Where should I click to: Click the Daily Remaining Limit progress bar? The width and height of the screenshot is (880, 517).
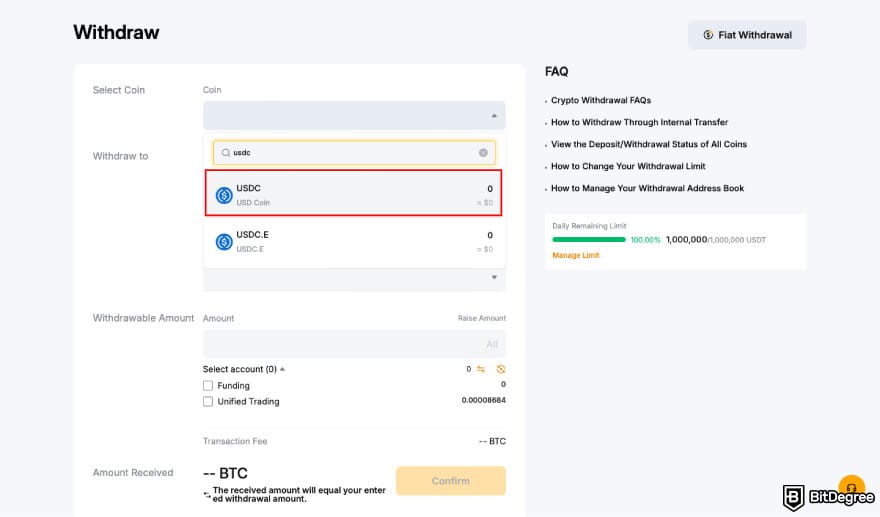pos(589,240)
